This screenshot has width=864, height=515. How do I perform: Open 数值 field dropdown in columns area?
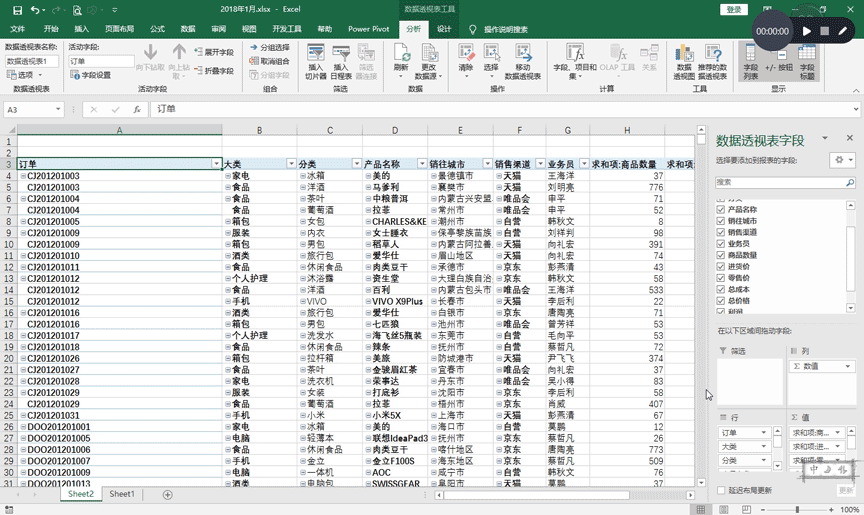[847, 366]
